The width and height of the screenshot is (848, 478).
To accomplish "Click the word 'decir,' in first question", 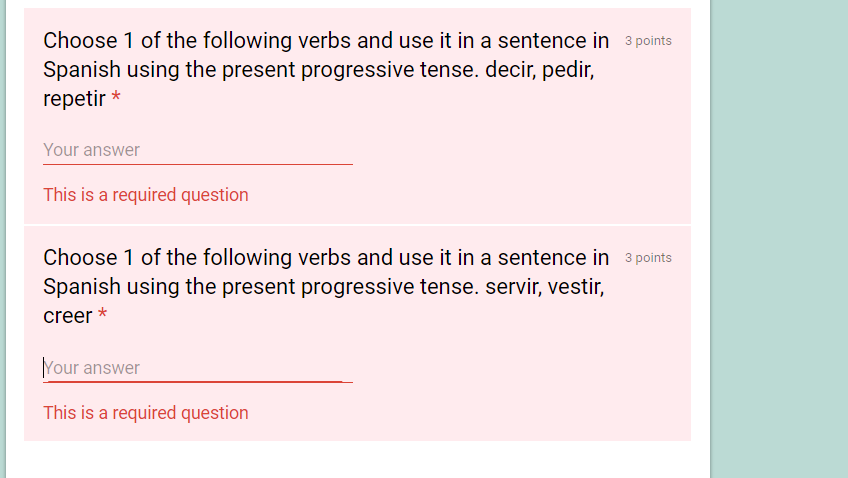I will [x=511, y=70].
